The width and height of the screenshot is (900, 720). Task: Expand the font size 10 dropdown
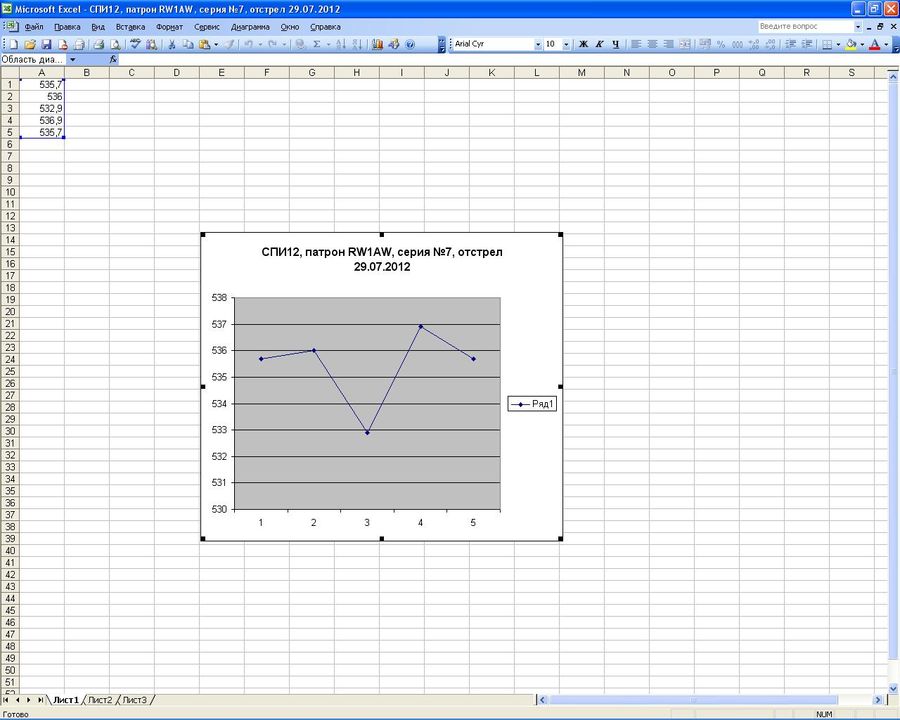pyautogui.click(x=567, y=45)
